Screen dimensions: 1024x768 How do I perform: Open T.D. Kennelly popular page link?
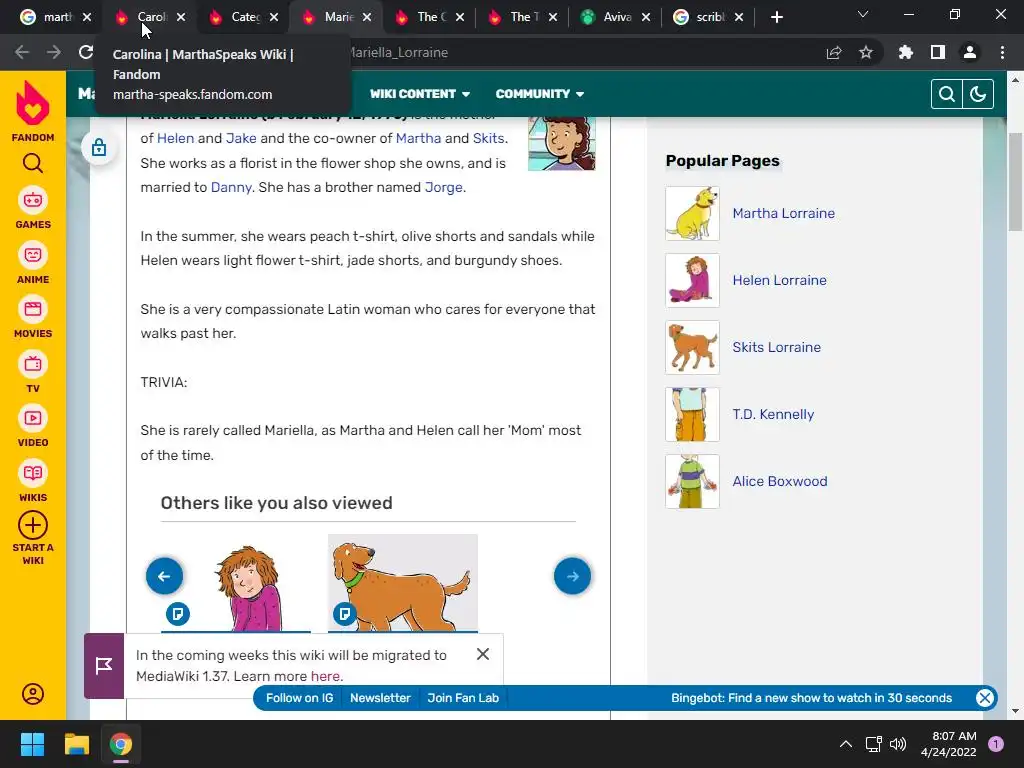pos(773,414)
